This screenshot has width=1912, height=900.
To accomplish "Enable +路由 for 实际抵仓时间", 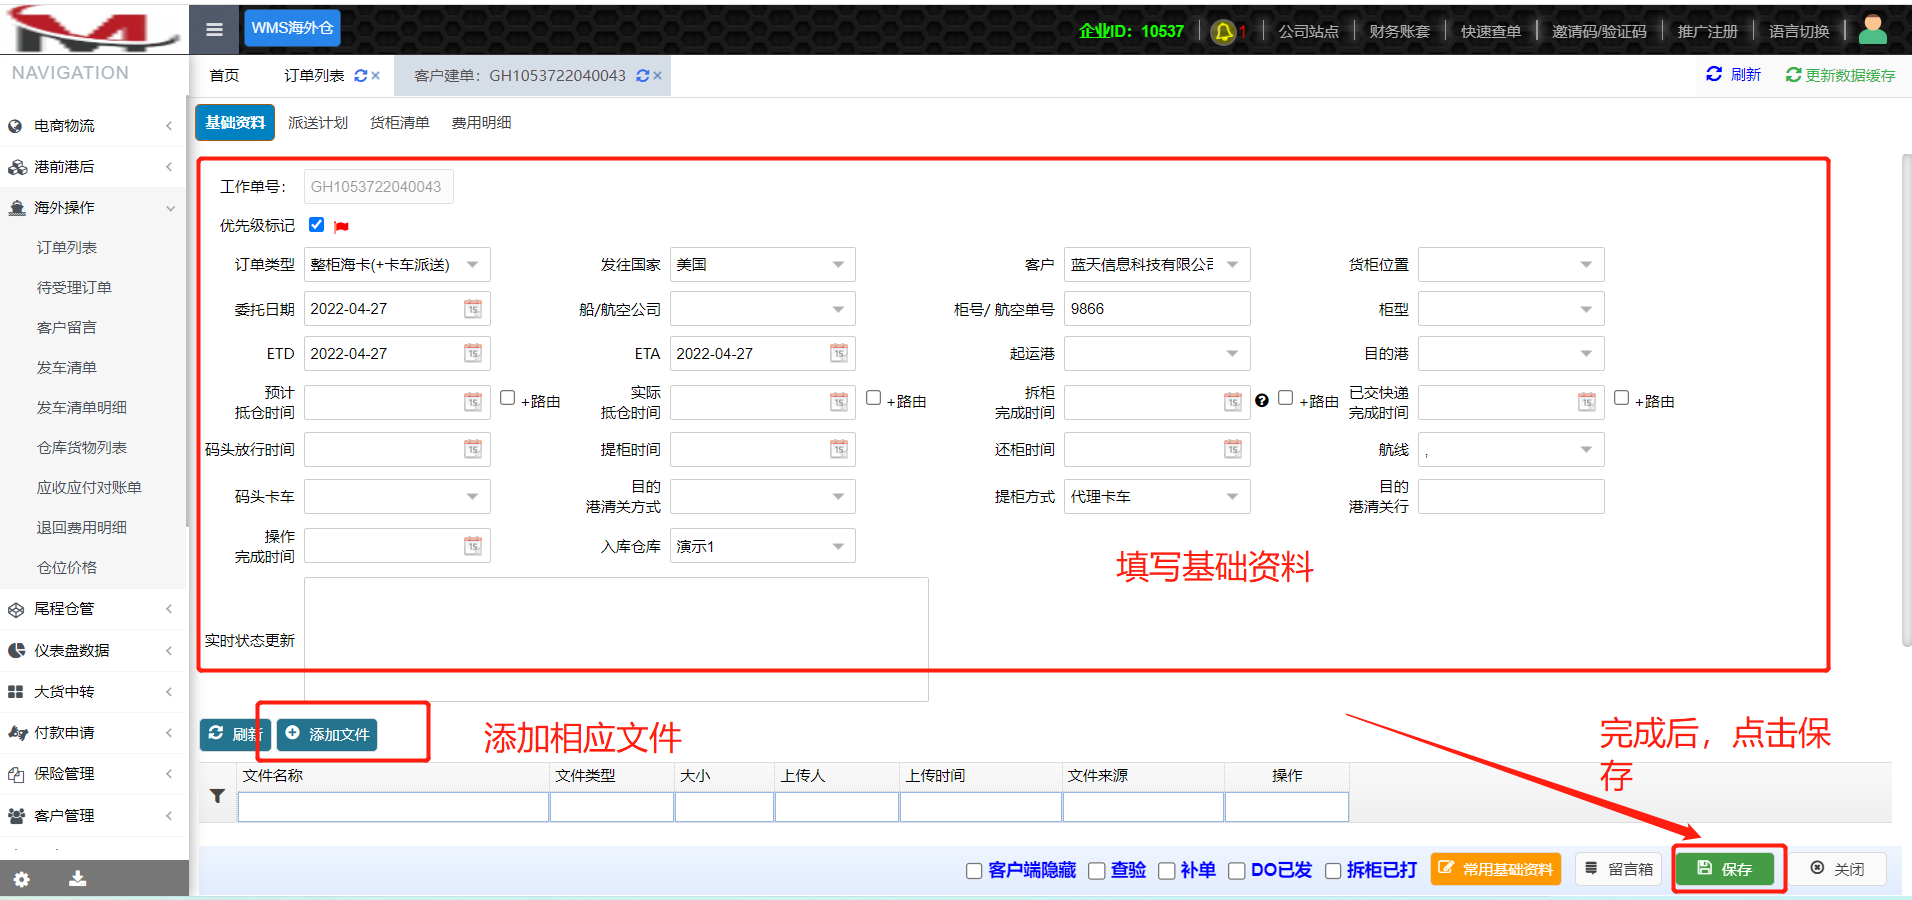I will (874, 398).
